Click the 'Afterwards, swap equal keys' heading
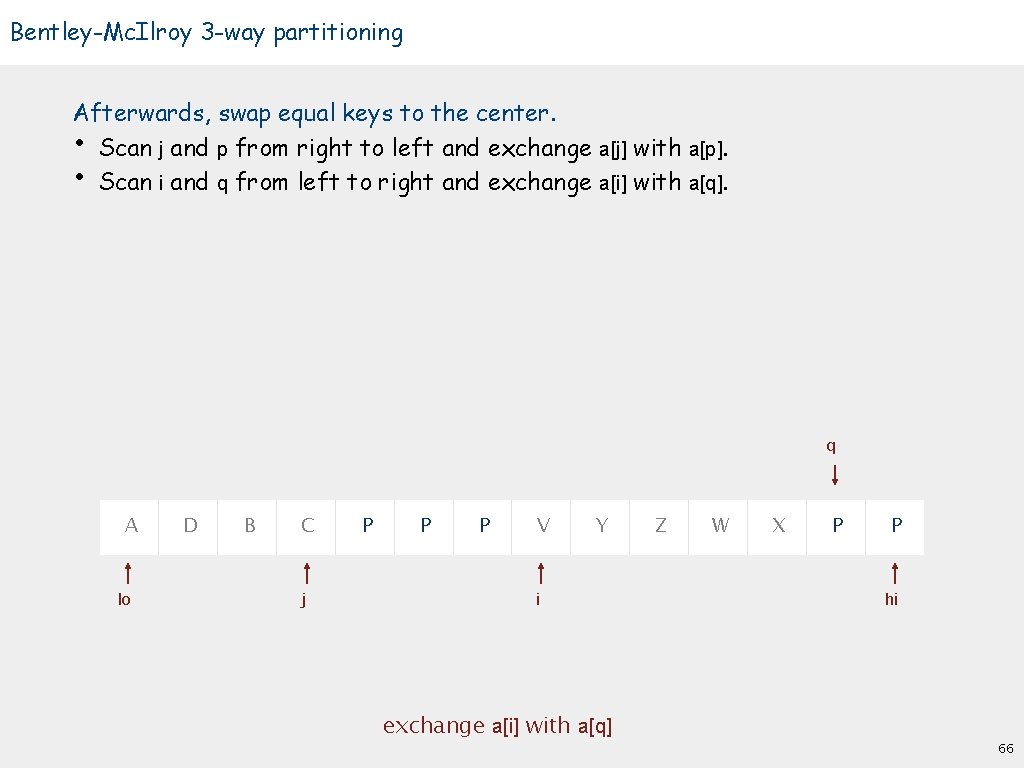 [315, 113]
